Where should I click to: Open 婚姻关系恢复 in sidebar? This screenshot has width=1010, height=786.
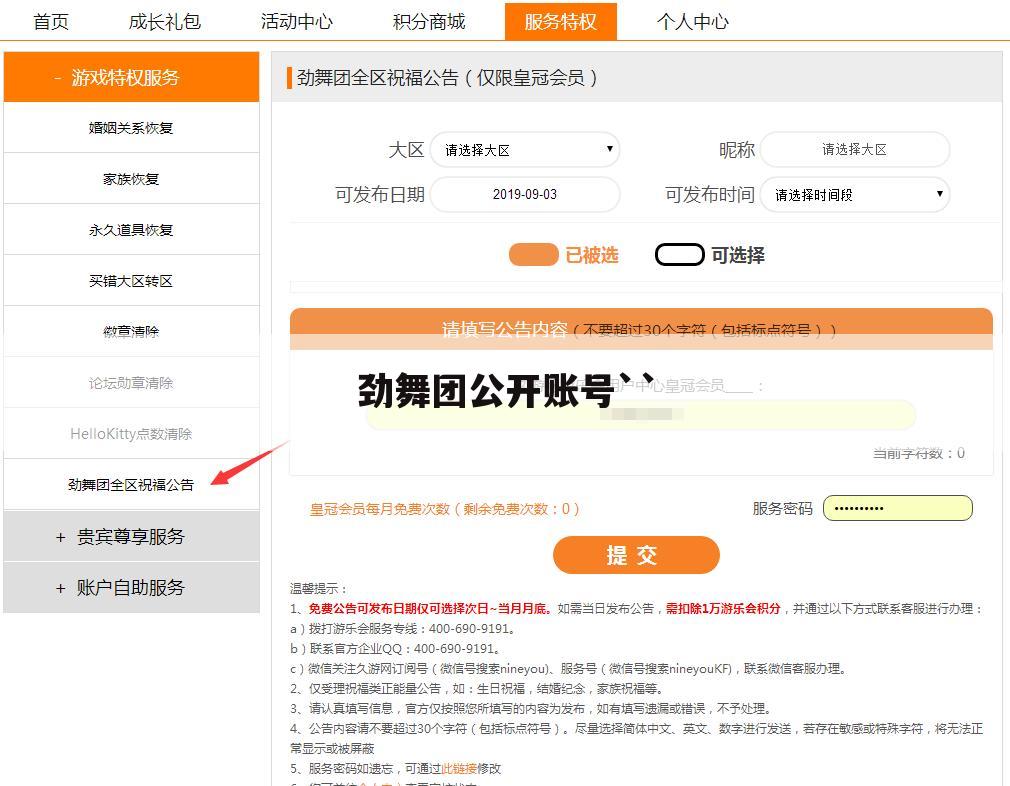coord(131,128)
